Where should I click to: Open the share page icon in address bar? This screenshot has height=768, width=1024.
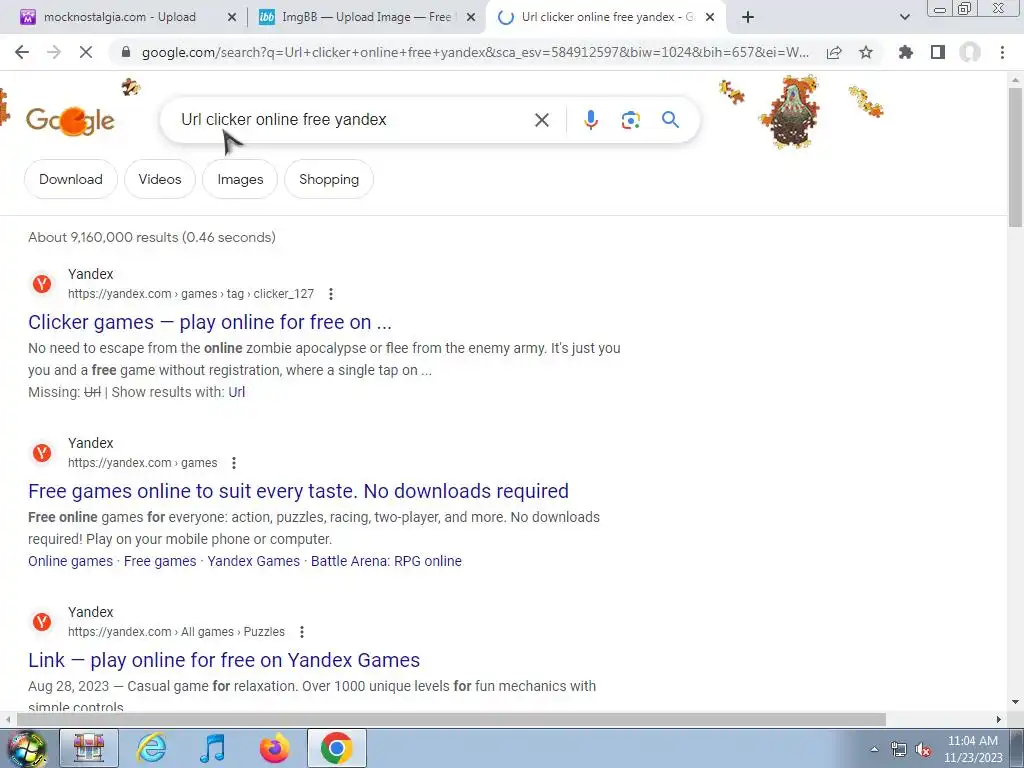(834, 52)
